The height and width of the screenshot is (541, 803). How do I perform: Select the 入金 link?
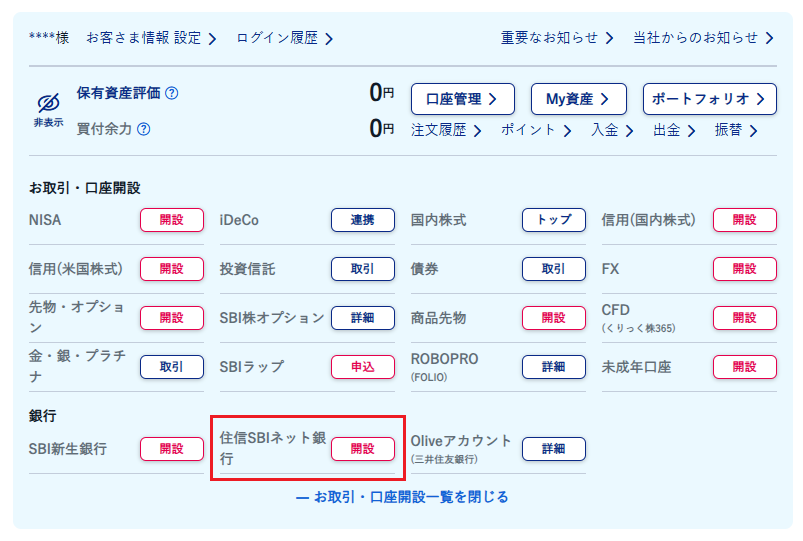coord(612,130)
